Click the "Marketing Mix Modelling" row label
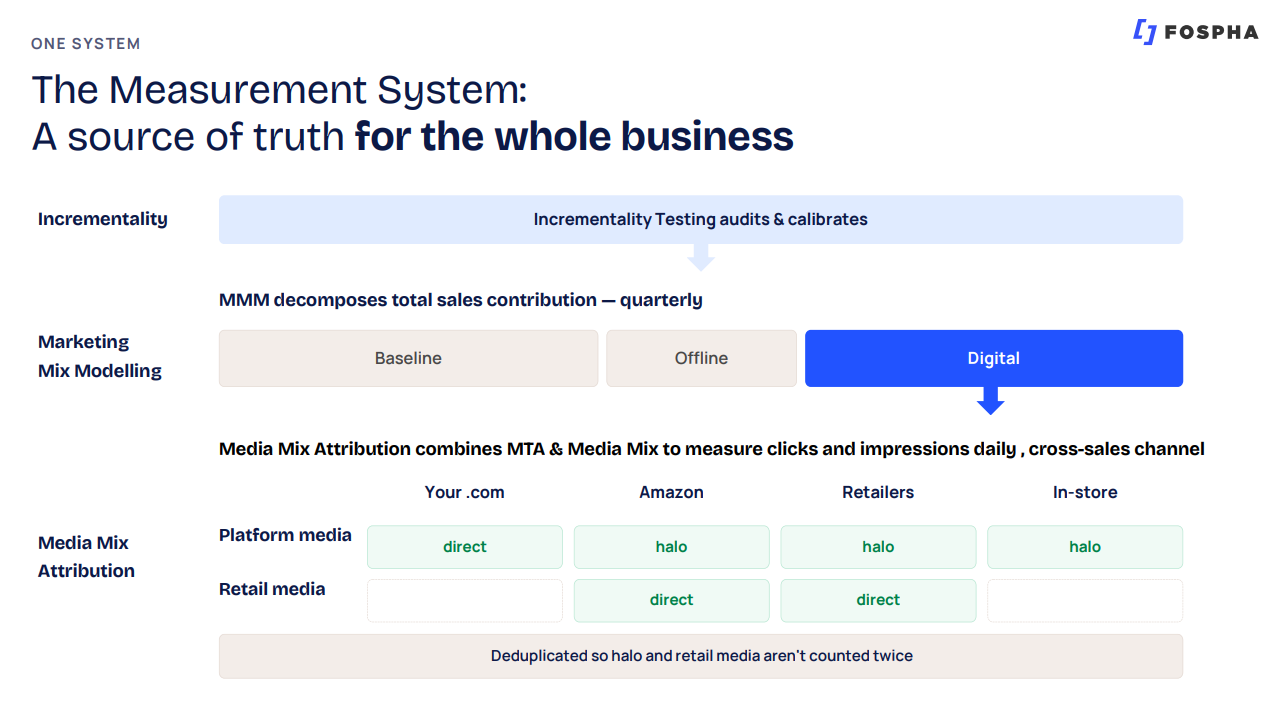The width and height of the screenshot is (1282, 717). pos(100,356)
